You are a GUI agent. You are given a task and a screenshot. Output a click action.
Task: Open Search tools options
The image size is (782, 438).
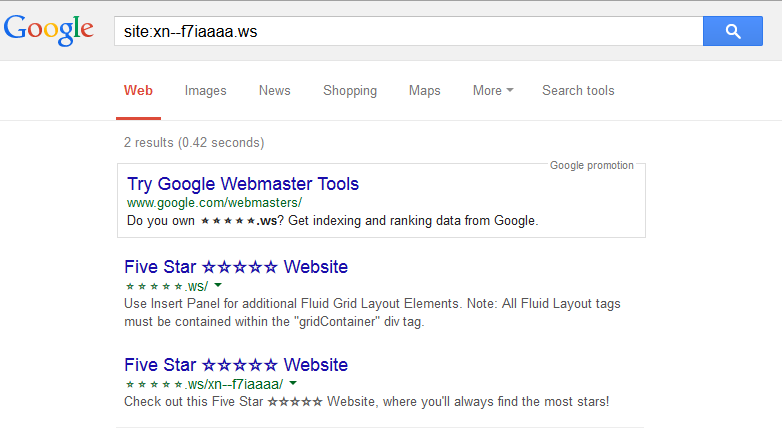pyautogui.click(x=578, y=91)
